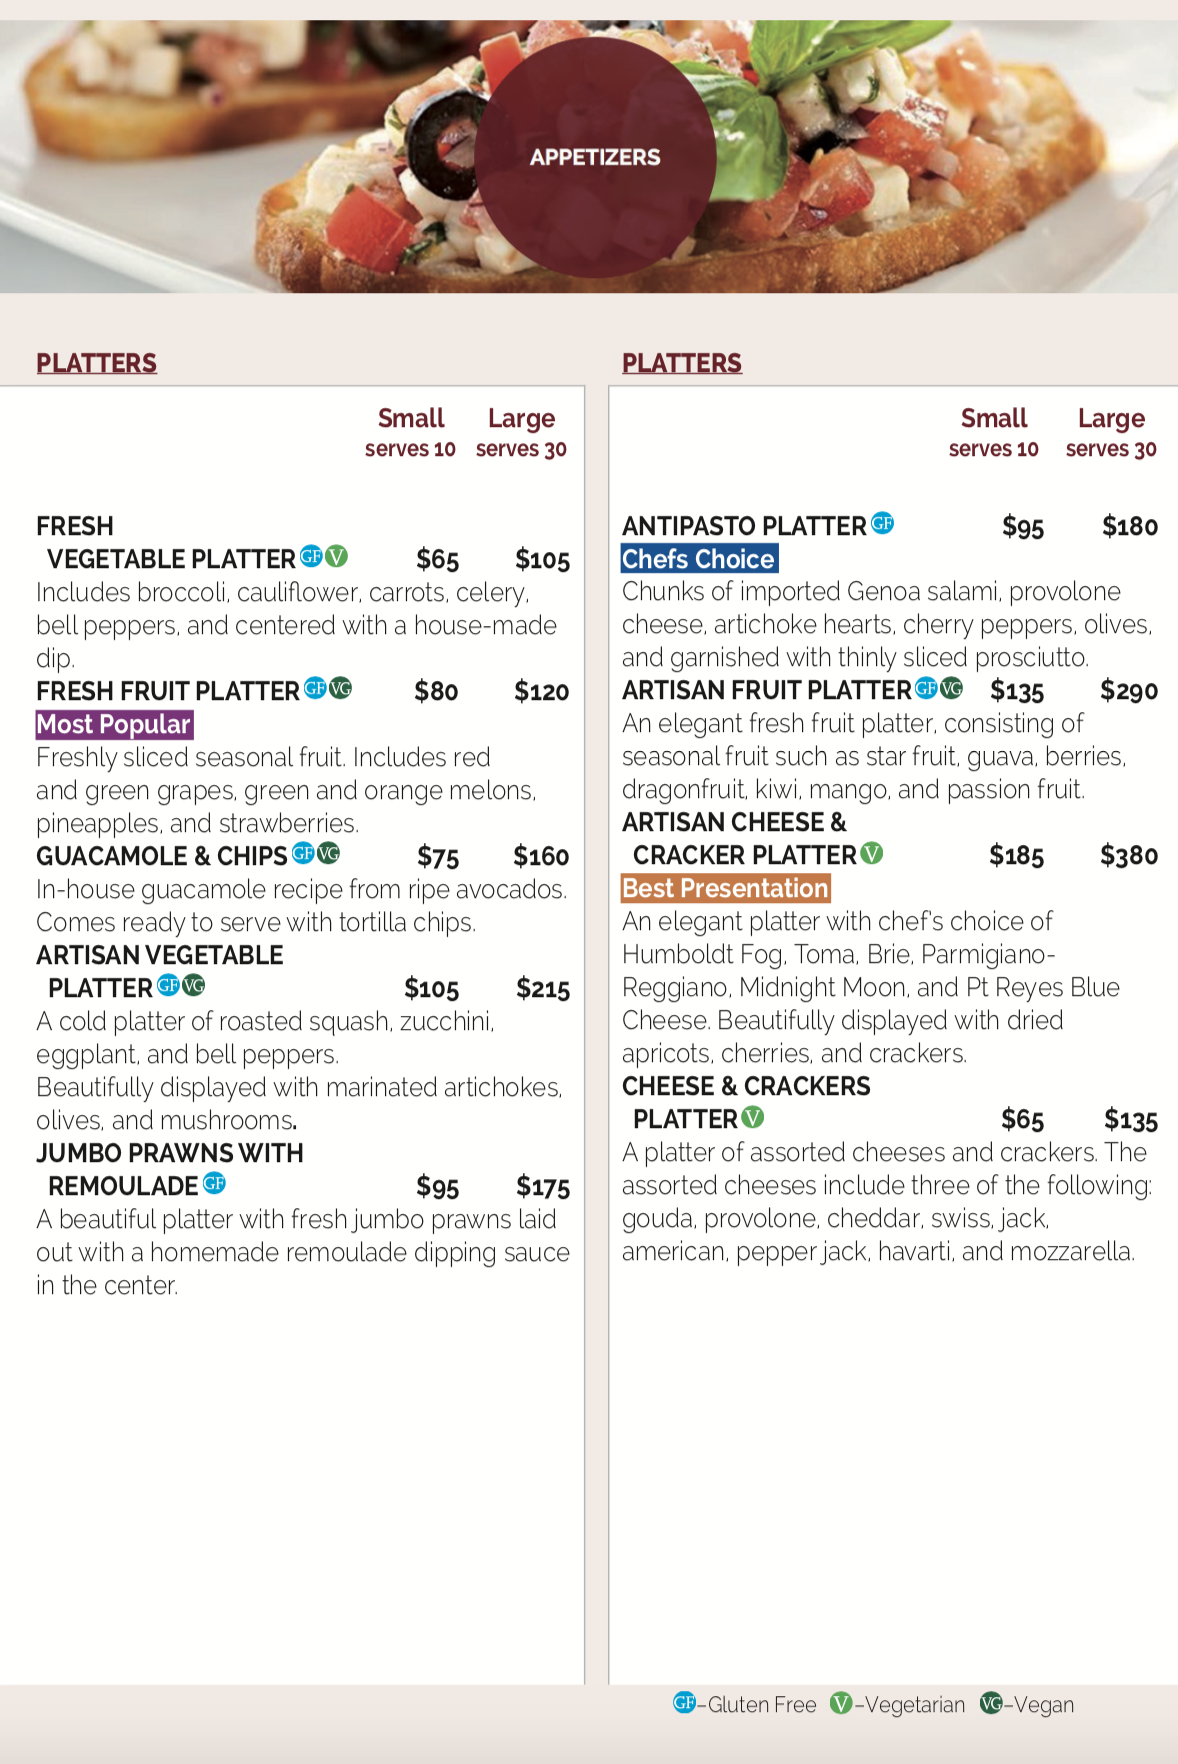The image size is (1178, 1764).
Task: Click gluten-free icon next to Jumbo Prawns Remoulade
Action: 214,1183
